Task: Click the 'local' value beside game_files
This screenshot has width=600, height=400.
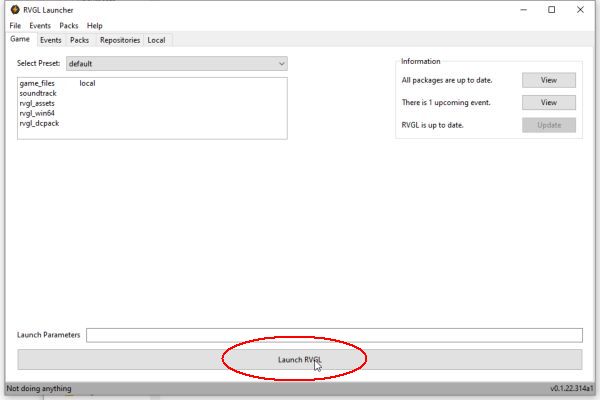Action: coord(87,83)
